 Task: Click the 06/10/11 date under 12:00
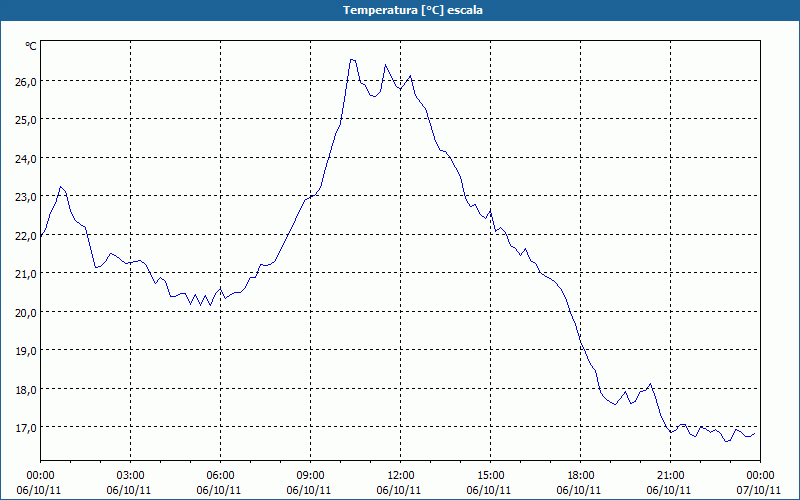pyautogui.click(x=398, y=490)
